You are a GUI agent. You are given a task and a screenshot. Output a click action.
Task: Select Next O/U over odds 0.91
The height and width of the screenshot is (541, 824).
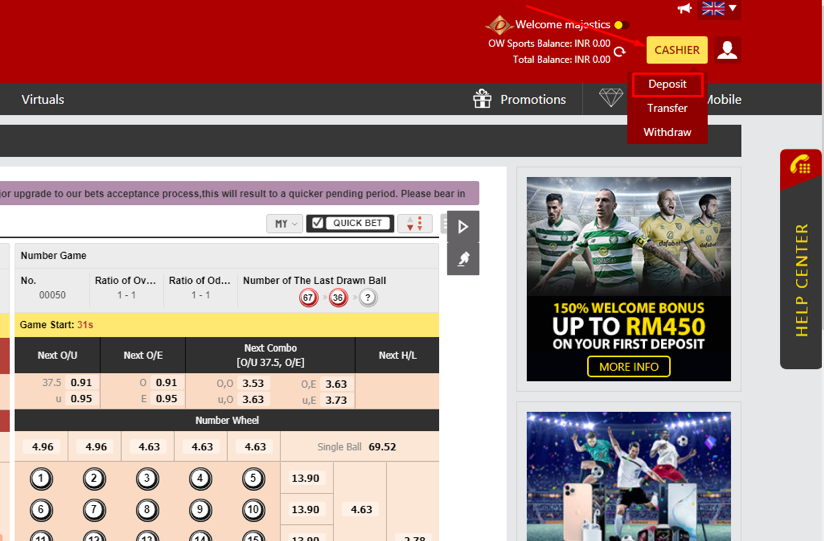pos(81,382)
